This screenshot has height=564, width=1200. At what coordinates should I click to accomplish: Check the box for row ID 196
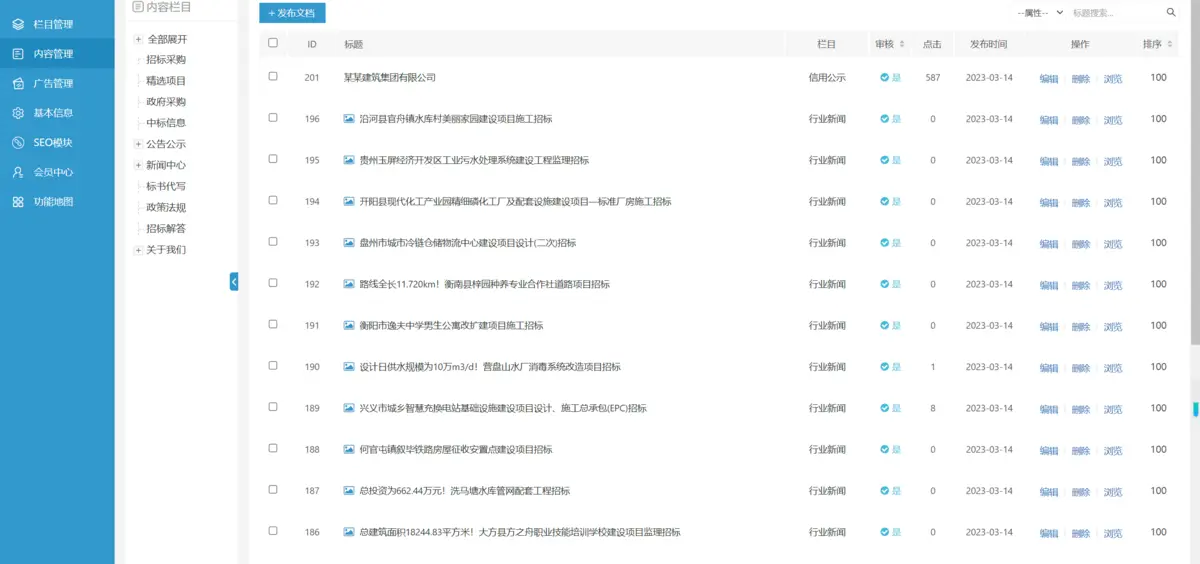click(273, 117)
